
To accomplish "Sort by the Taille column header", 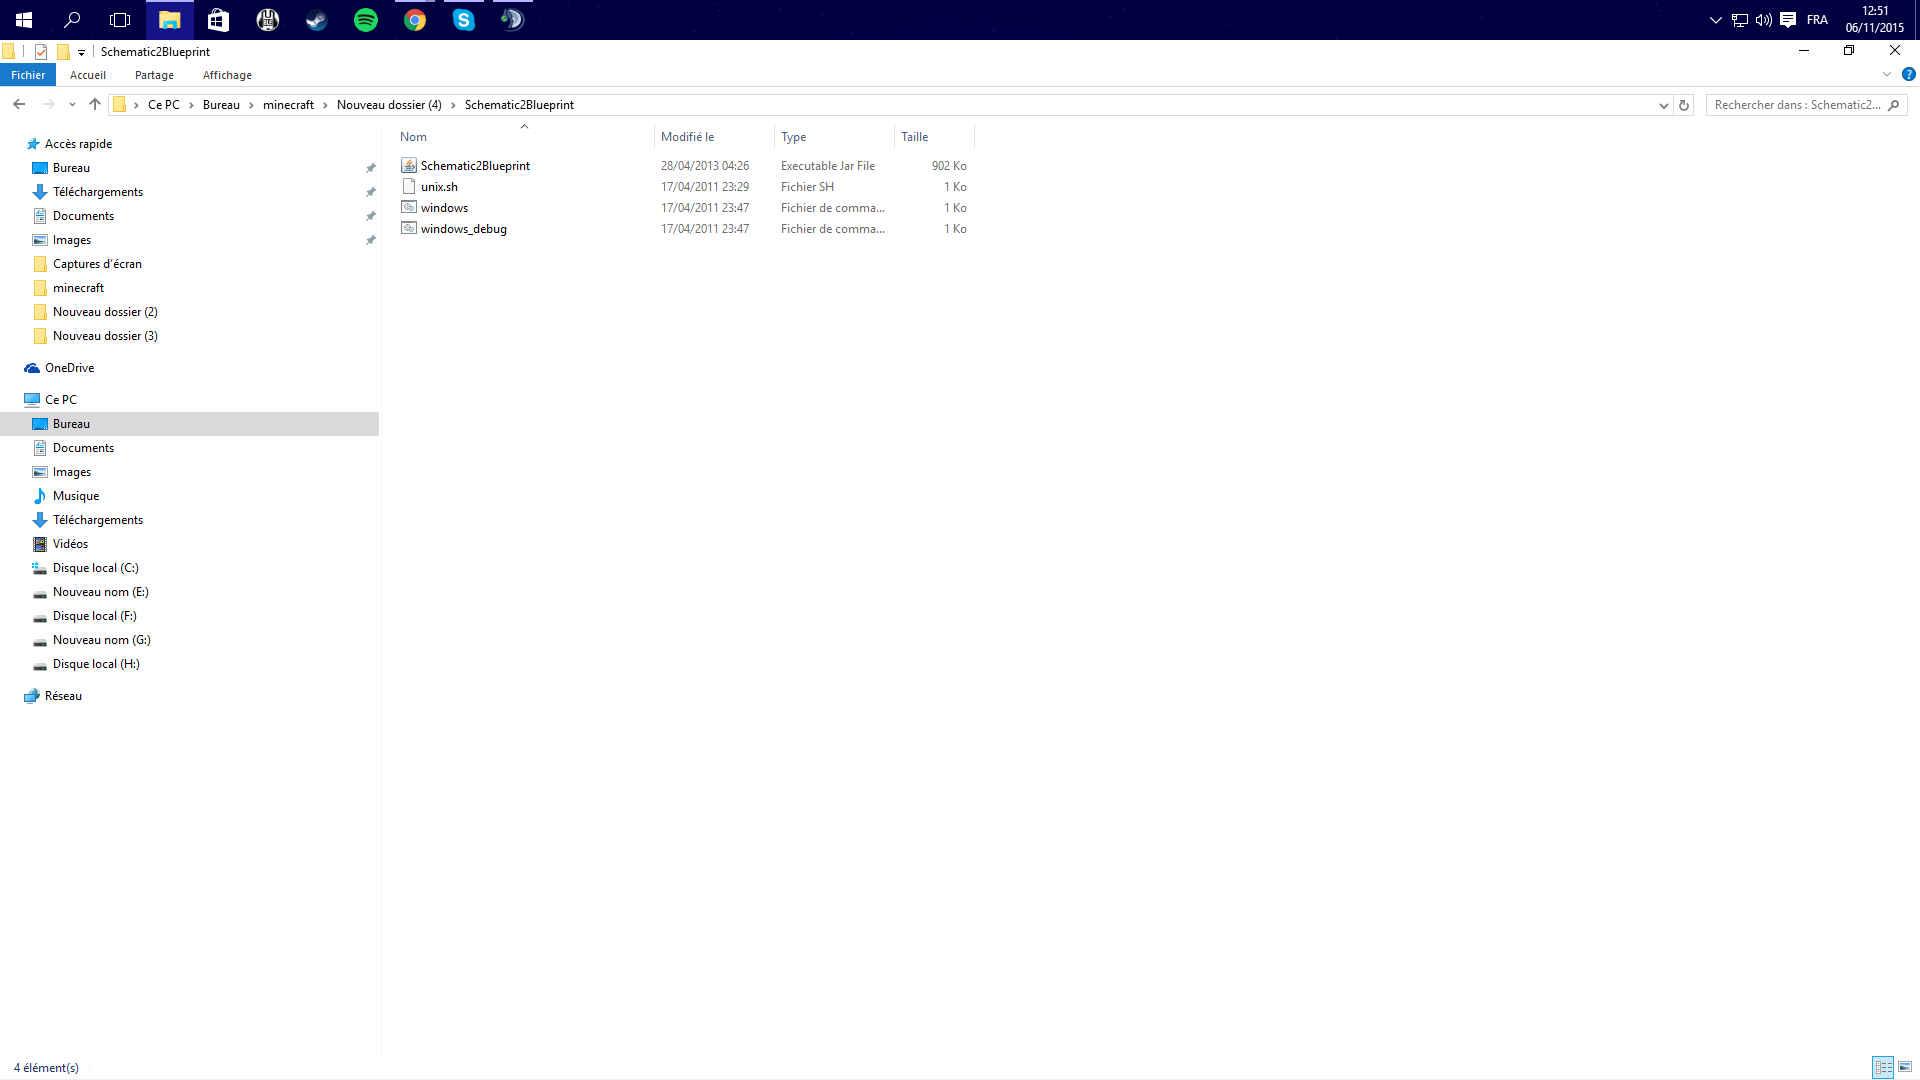I will pyautogui.click(x=934, y=137).
